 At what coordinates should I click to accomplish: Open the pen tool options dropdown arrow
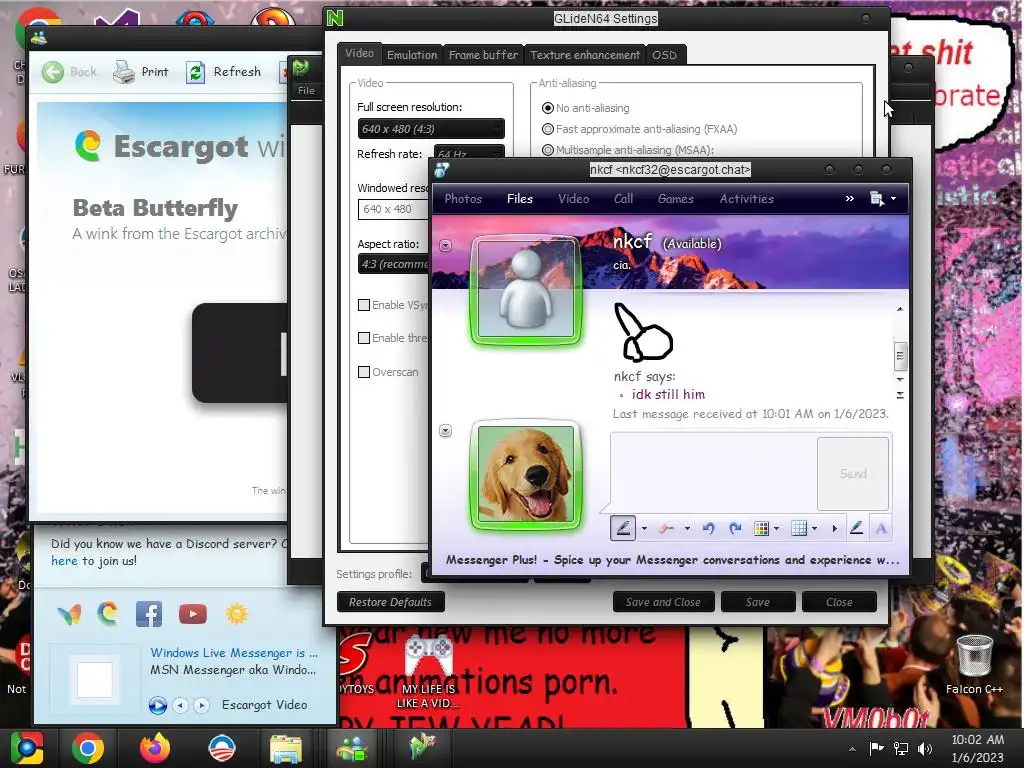point(645,528)
